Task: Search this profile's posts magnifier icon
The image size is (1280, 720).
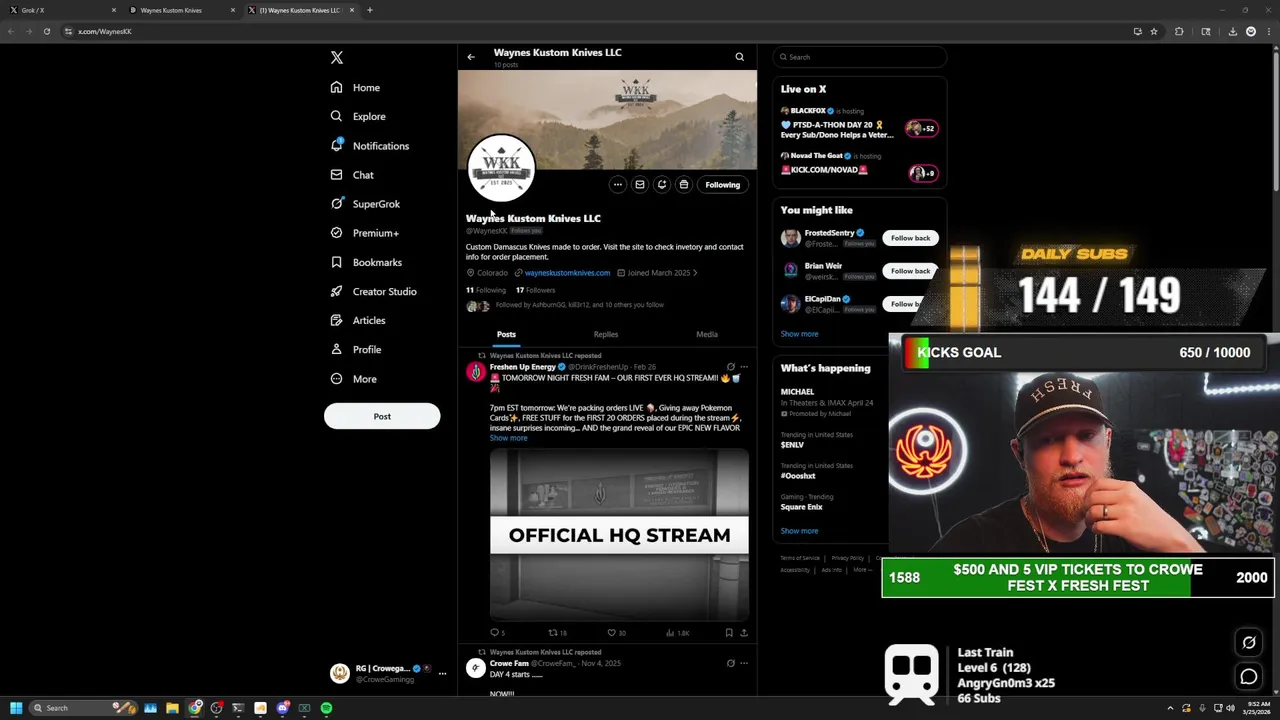Action: tap(740, 57)
